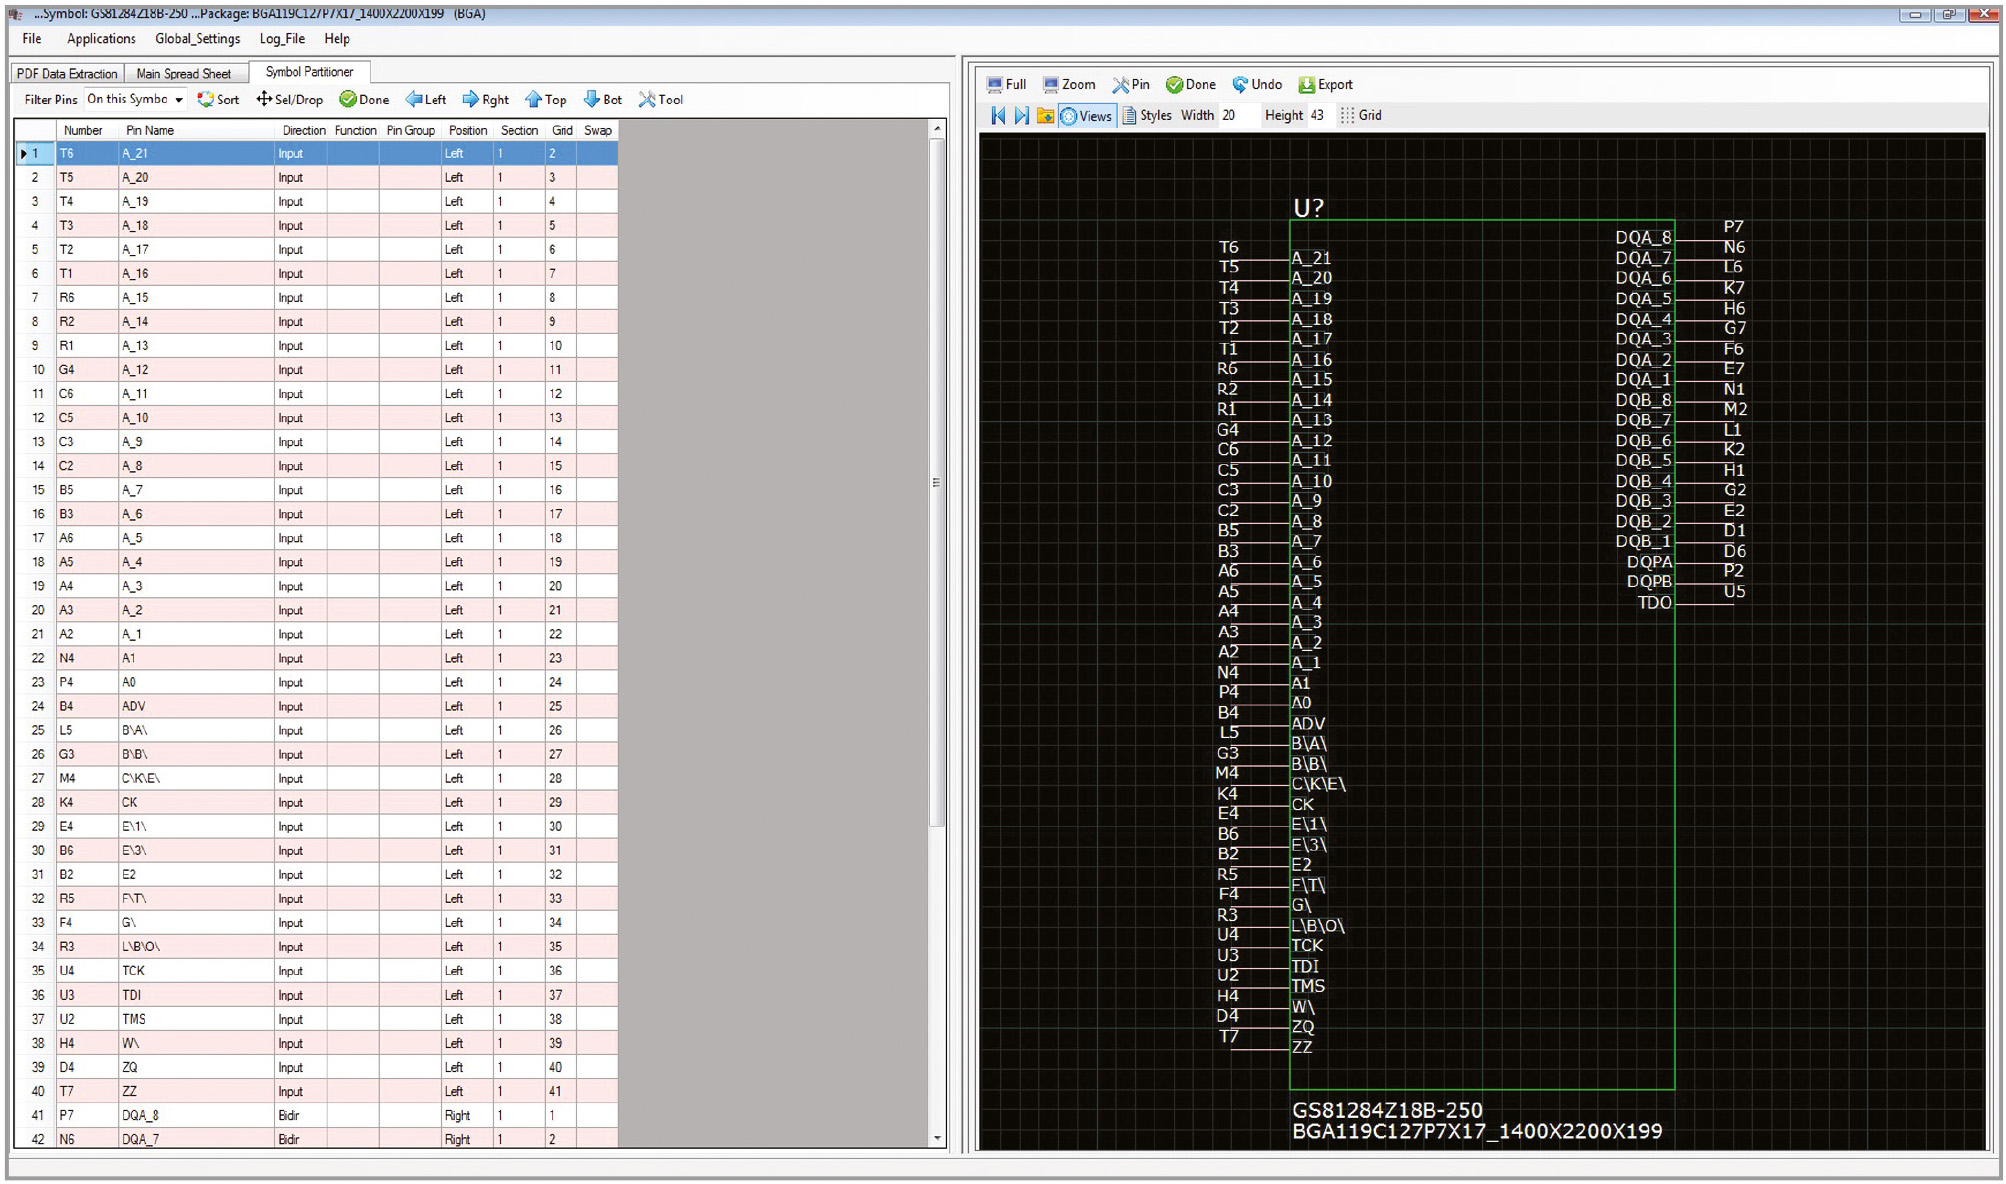Undo the last symbol change
The height and width of the screenshot is (1184, 2006).
pos(1257,84)
